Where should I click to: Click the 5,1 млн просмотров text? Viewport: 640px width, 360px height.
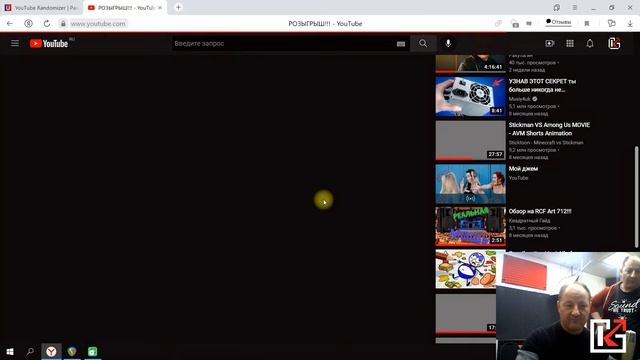(532, 106)
